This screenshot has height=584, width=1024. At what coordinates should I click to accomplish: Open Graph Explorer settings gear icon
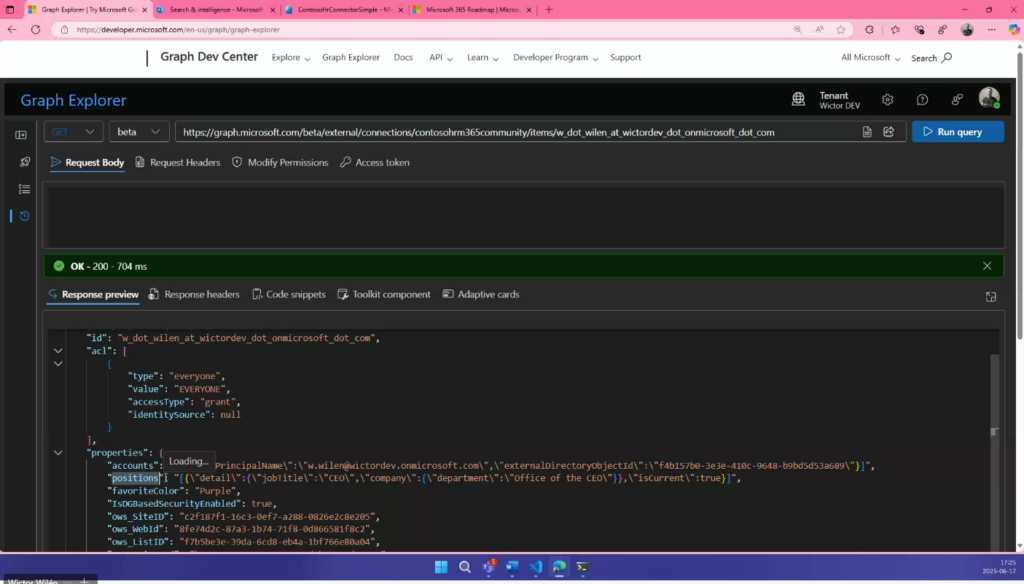click(x=888, y=100)
